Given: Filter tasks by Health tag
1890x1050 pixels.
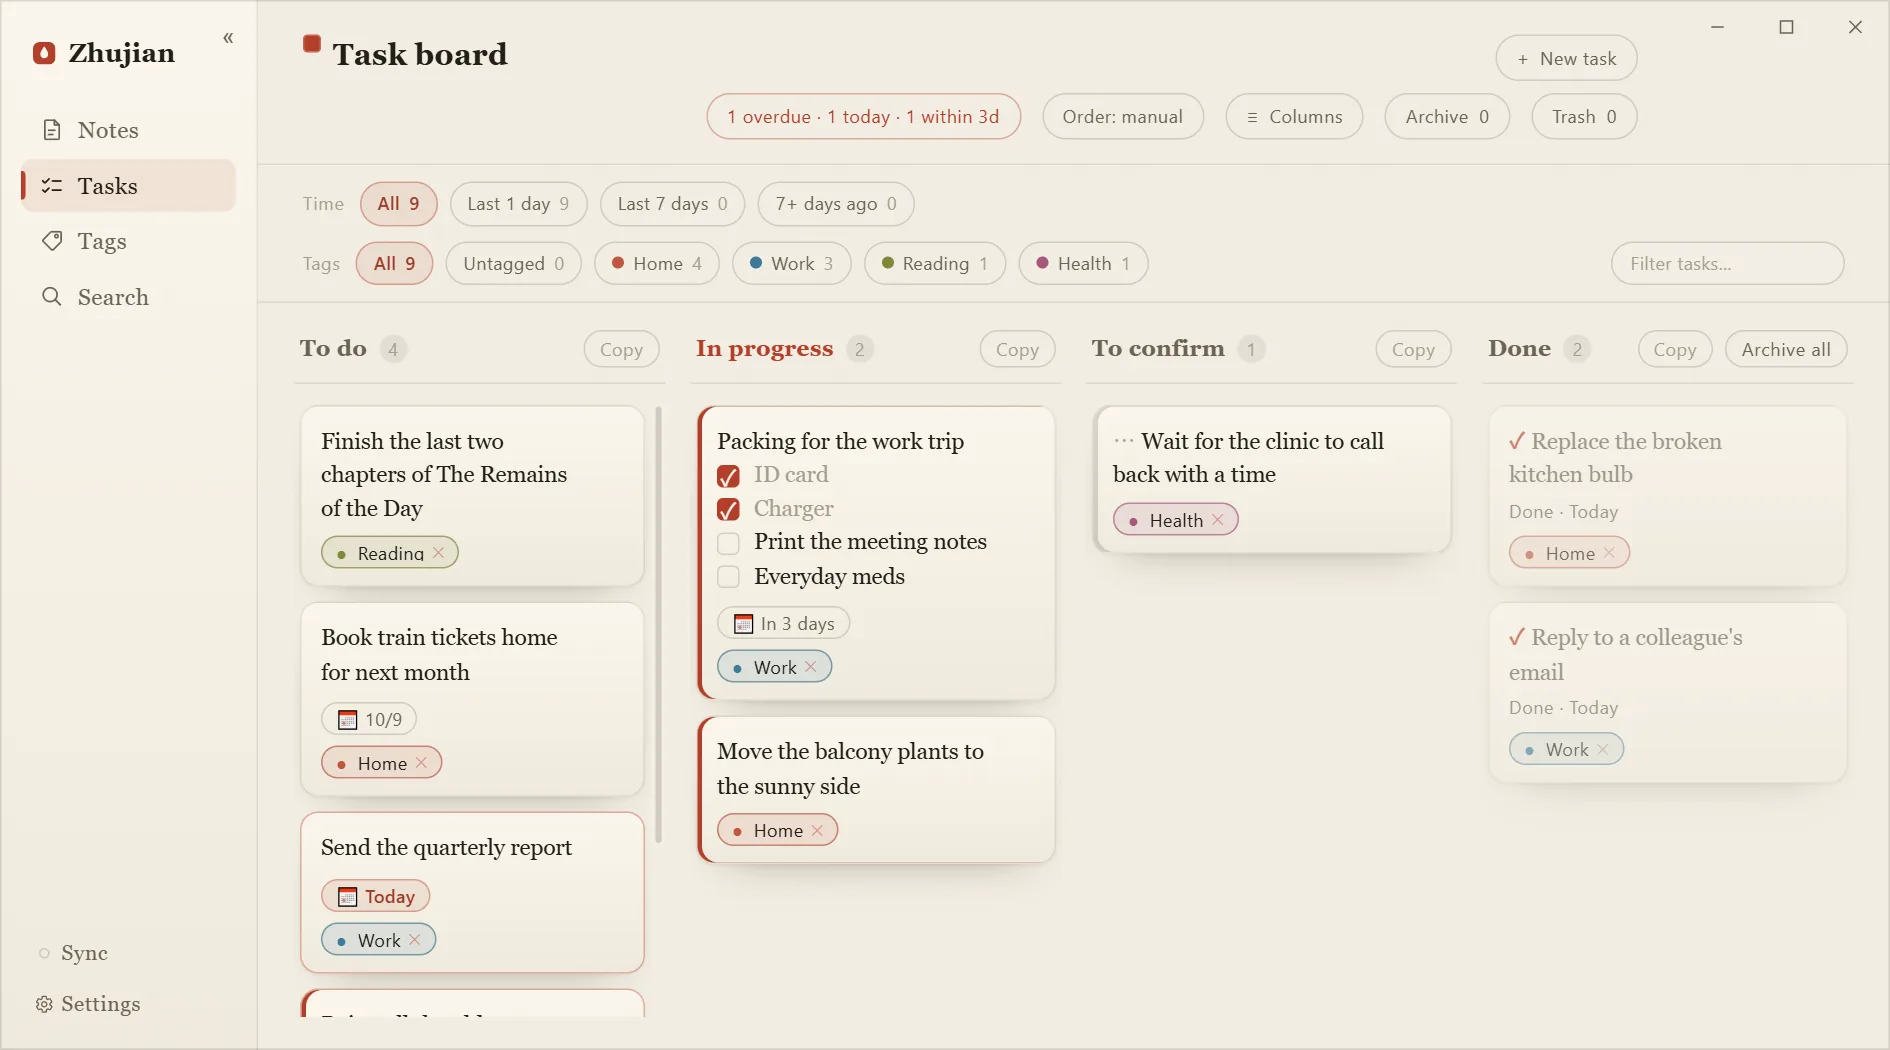Looking at the screenshot, I should click(1083, 264).
